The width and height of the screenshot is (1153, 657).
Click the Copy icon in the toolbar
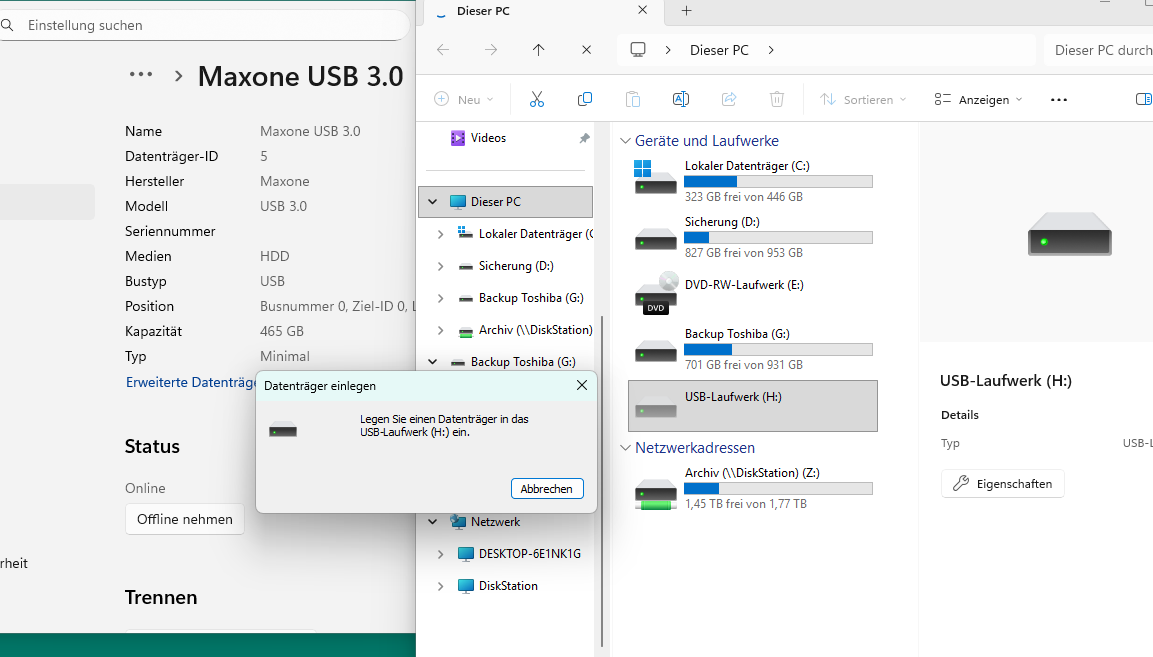(x=585, y=99)
